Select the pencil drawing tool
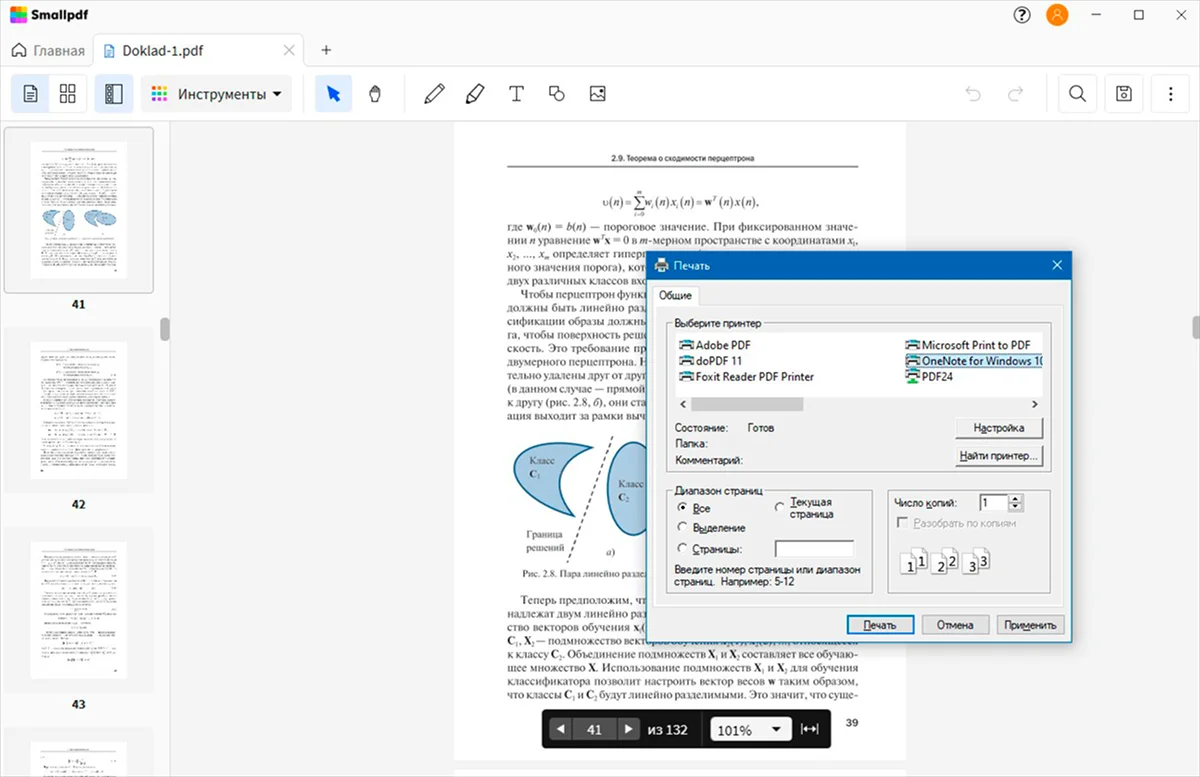Screen dimensions: 1200x777 (434, 94)
